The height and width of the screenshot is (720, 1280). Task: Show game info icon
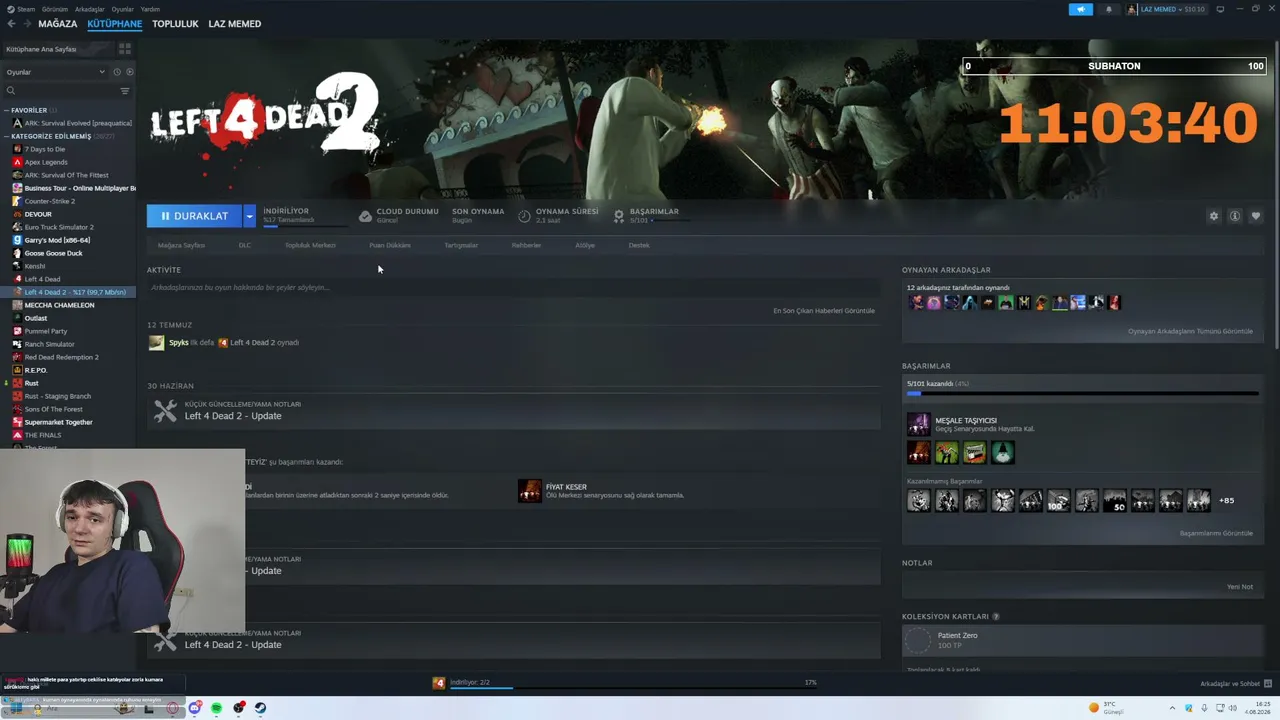(1235, 216)
